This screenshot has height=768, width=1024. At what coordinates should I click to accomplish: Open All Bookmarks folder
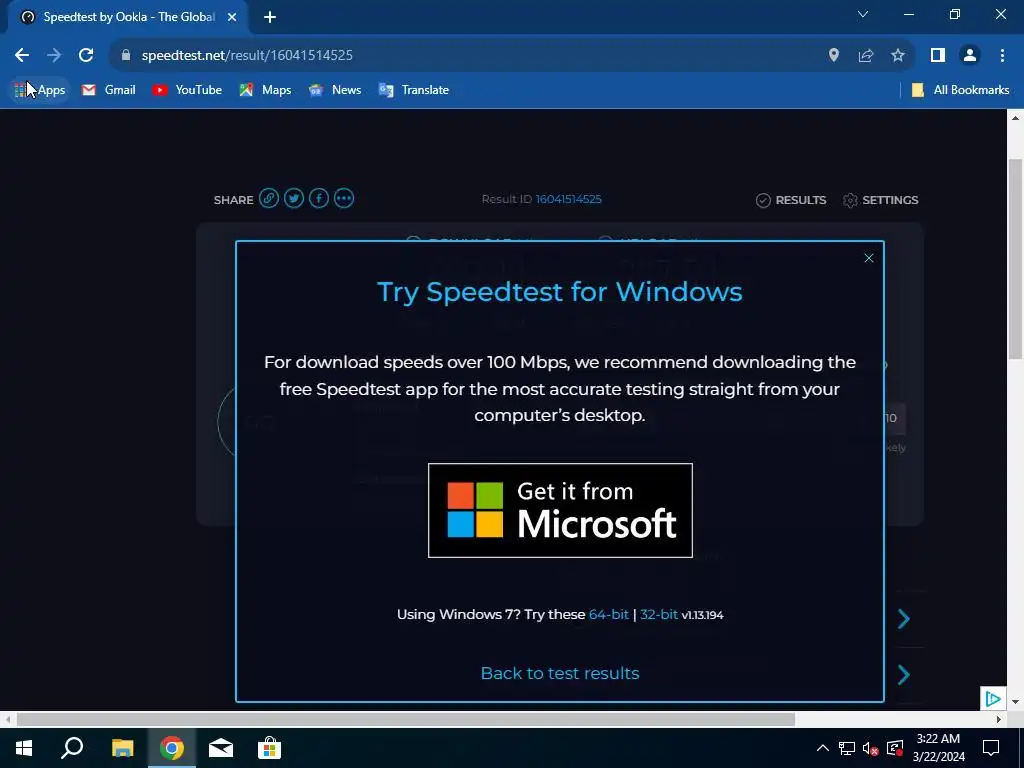tap(961, 90)
